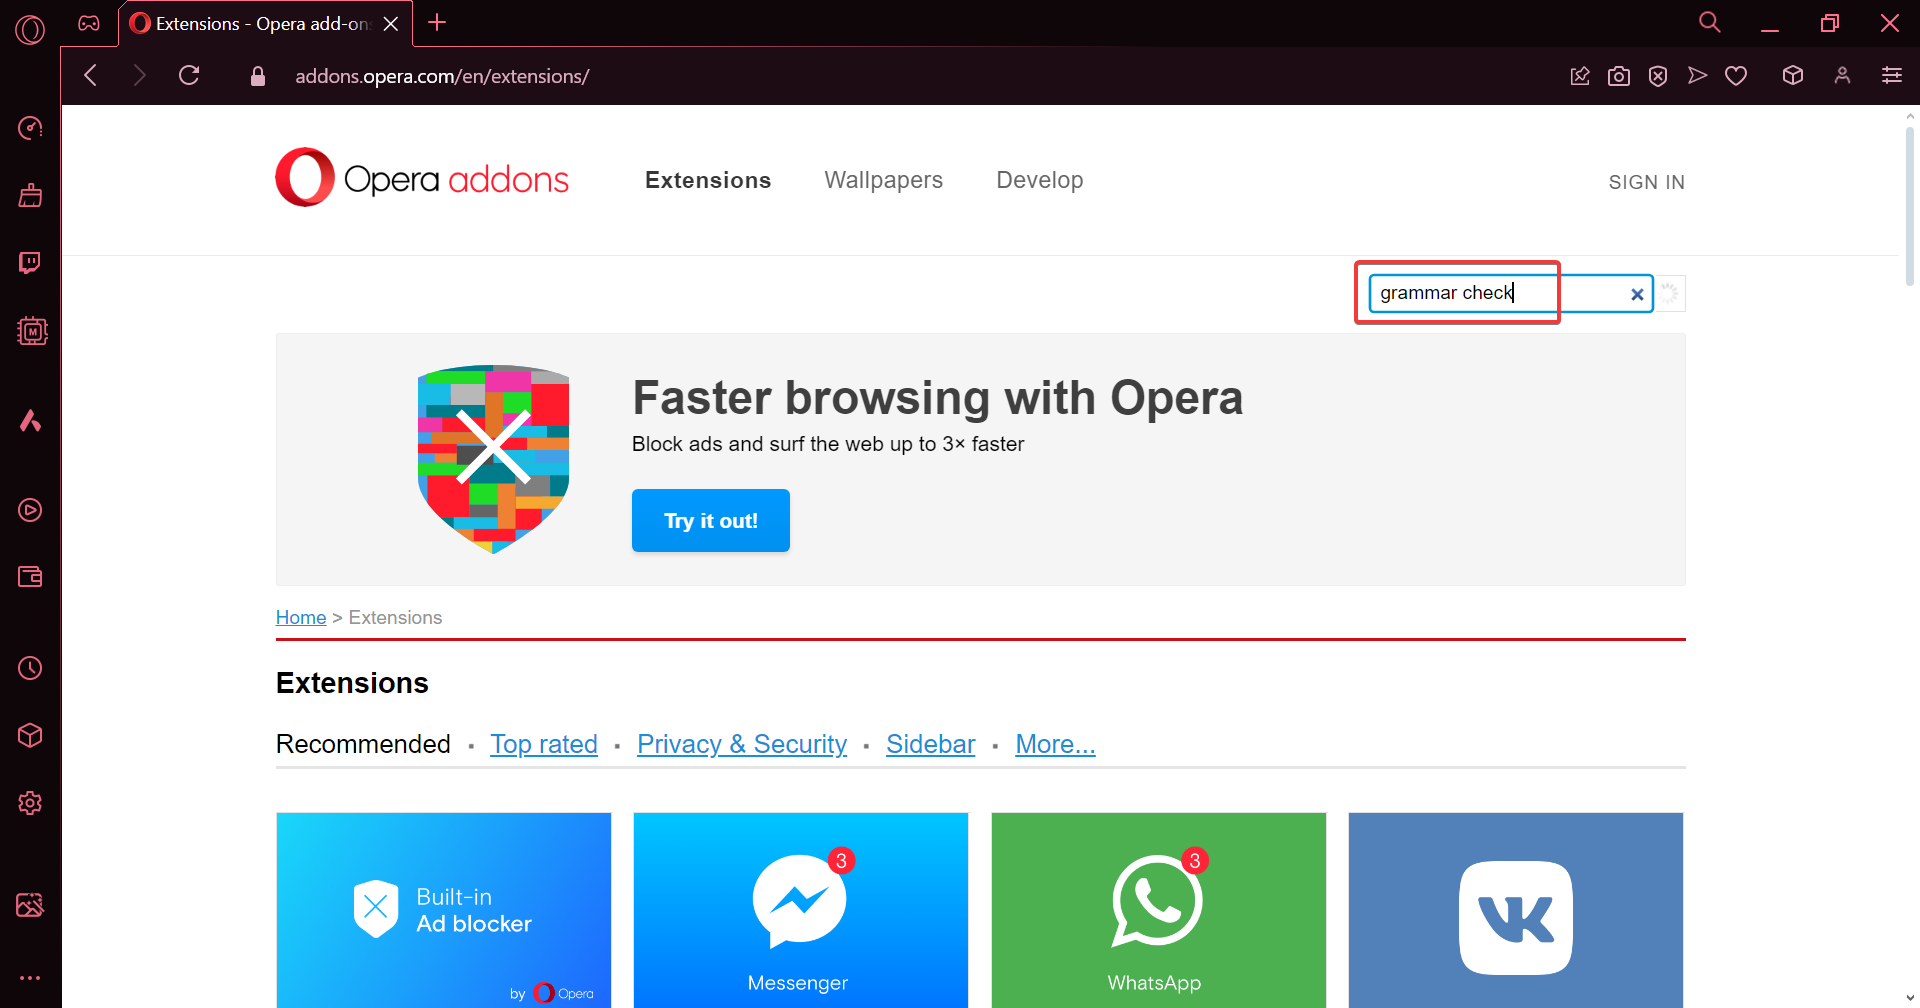This screenshot has width=1920, height=1008.
Task: Open GX Corner gamepad icon
Action: (x=89, y=23)
